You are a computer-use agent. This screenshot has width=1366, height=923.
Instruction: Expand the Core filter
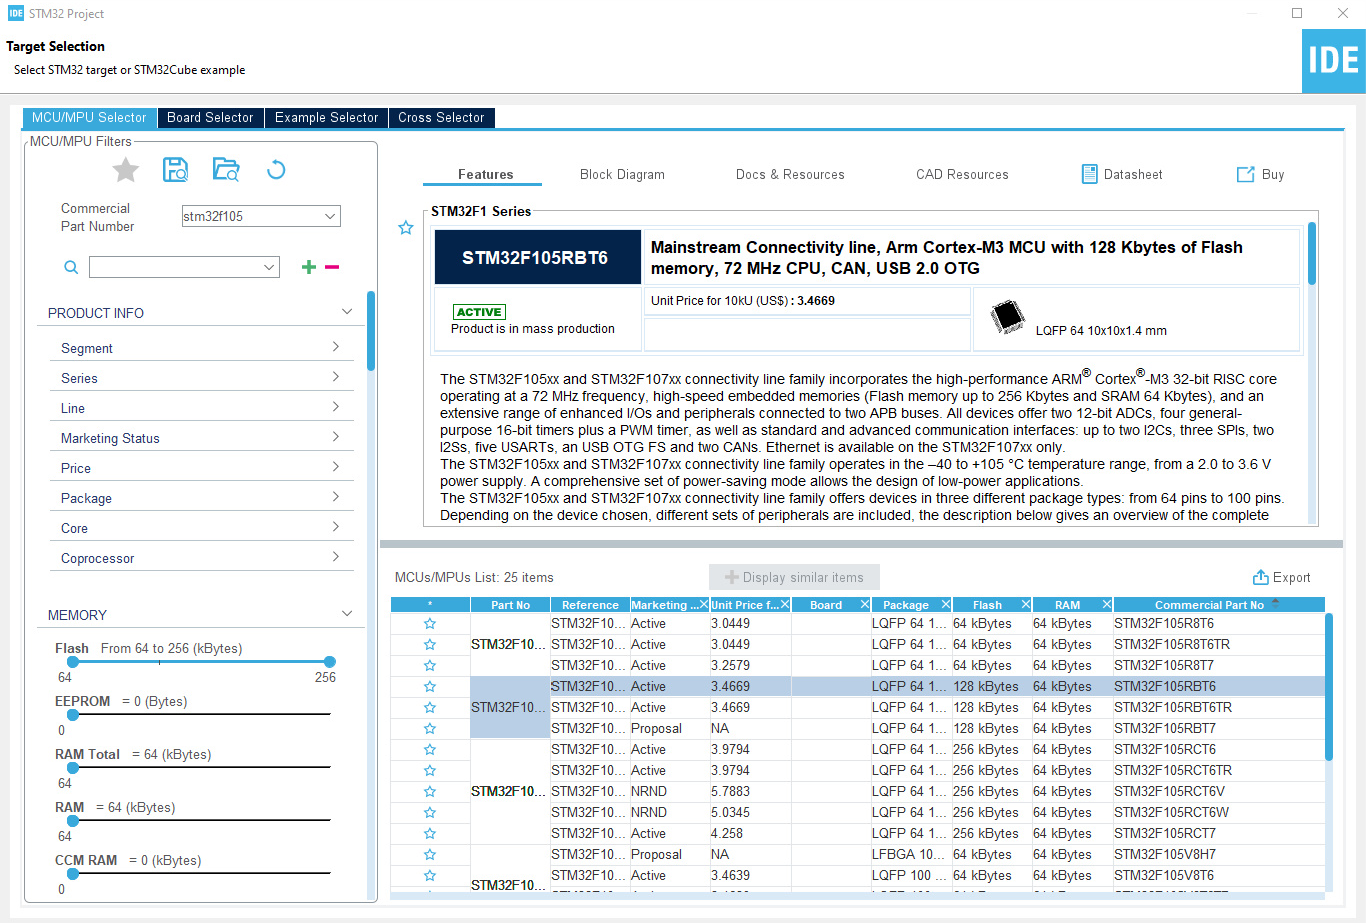pos(336,527)
